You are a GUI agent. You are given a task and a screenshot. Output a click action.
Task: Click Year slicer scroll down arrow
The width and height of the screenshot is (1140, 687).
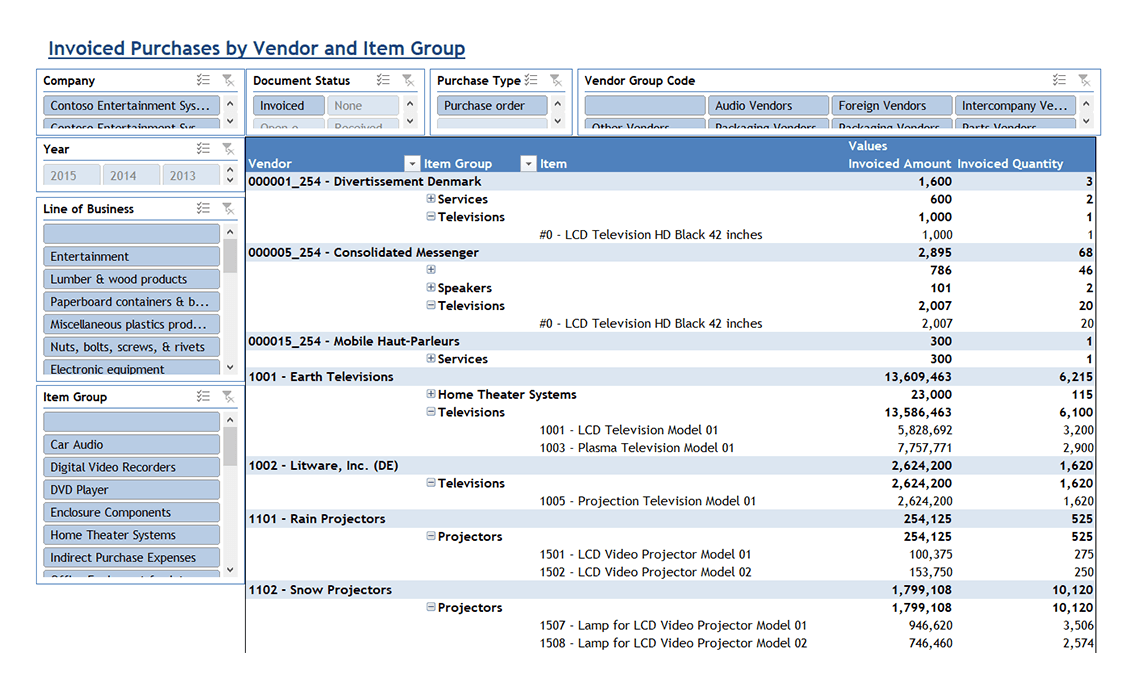pos(230,180)
